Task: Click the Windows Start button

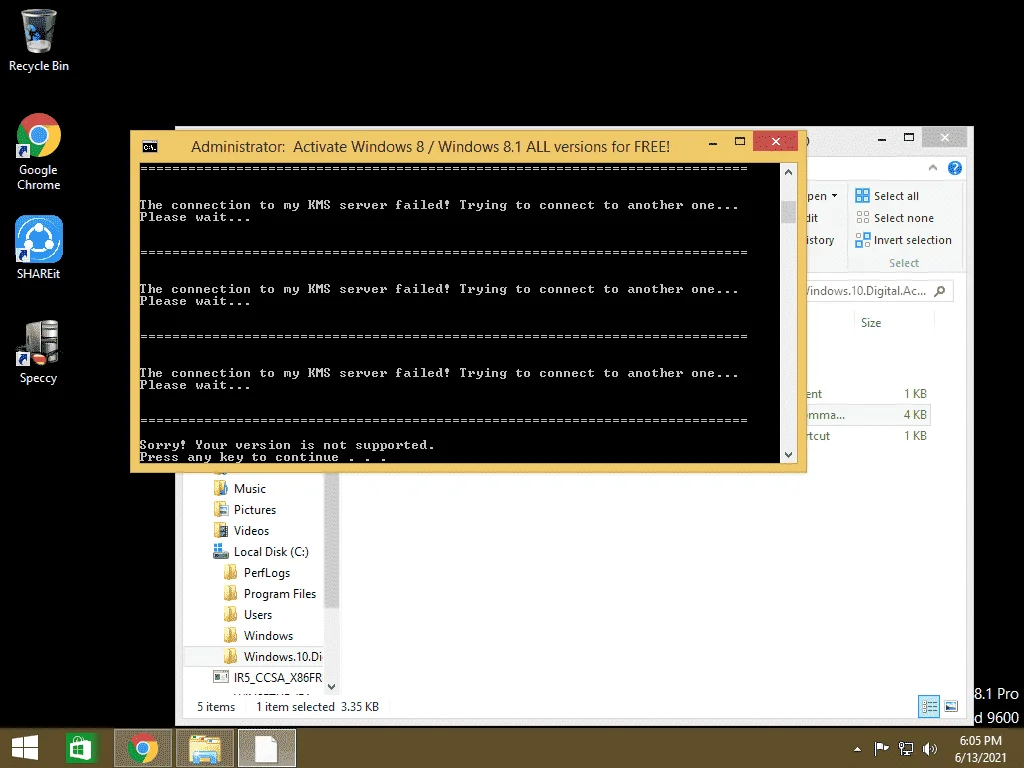Action: (x=25, y=748)
